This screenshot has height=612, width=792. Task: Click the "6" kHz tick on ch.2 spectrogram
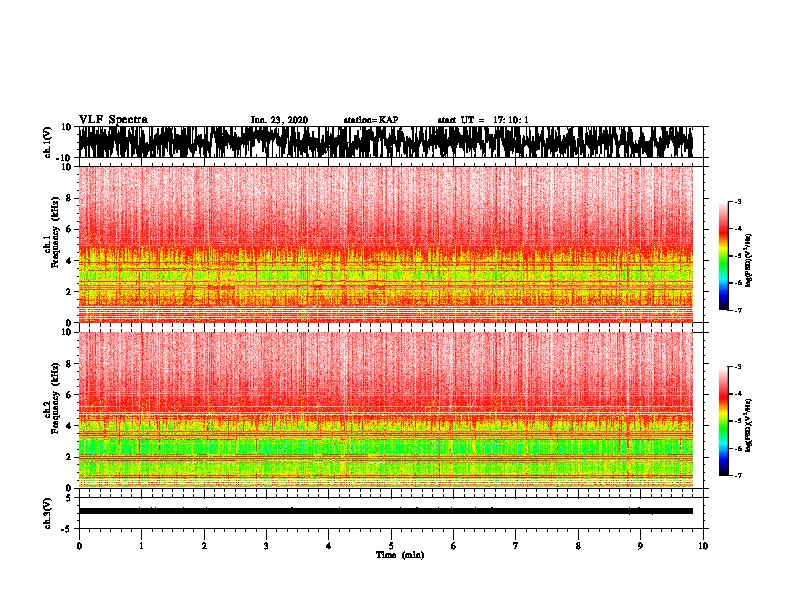70,394
